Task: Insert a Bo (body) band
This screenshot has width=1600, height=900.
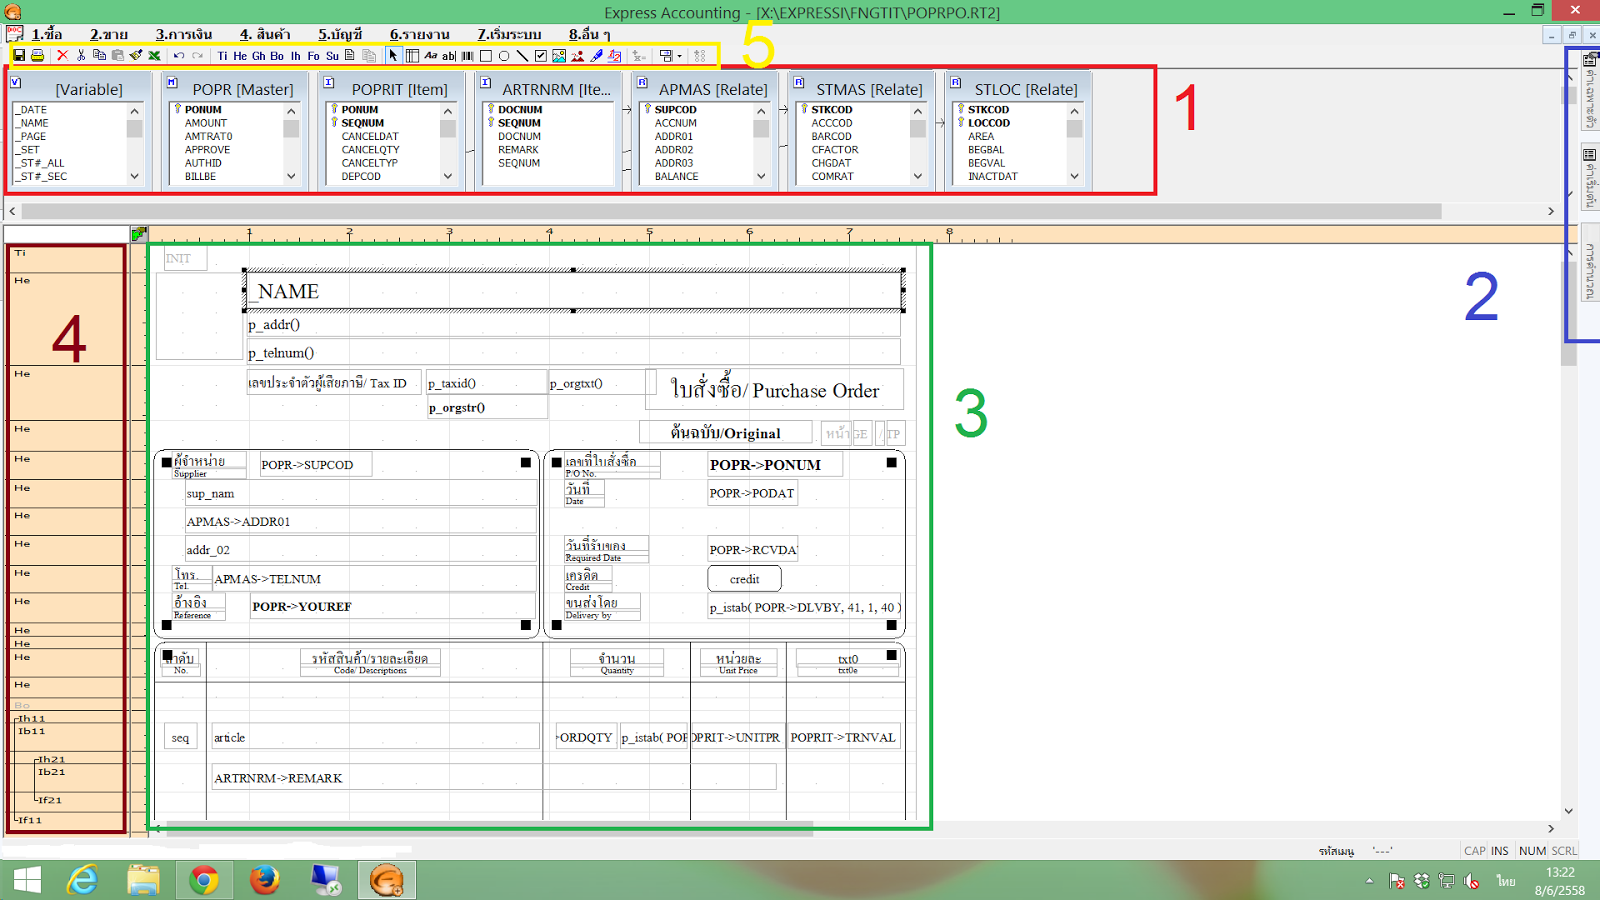Action: click(277, 56)
